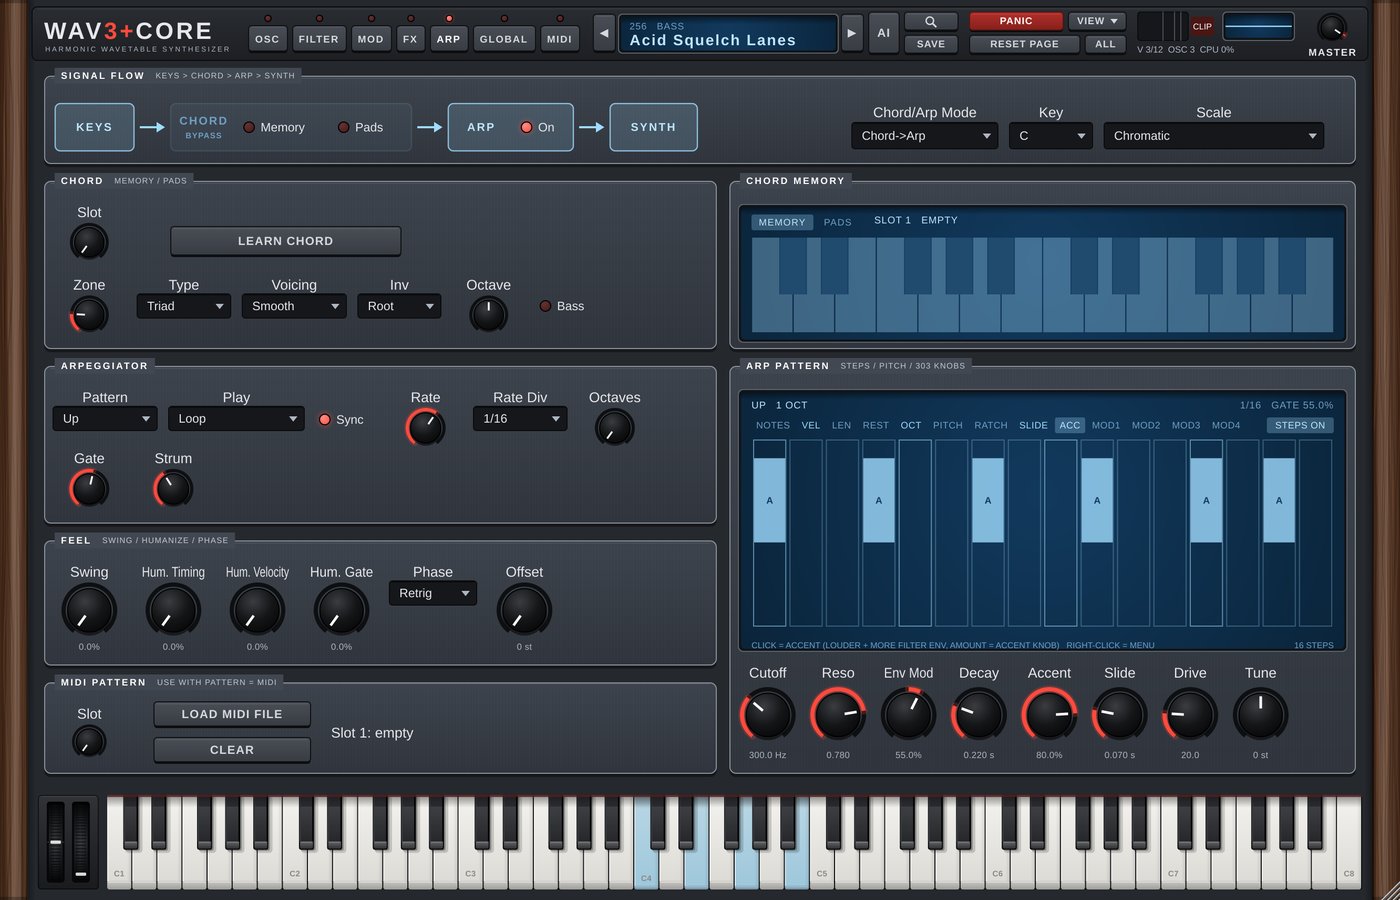Click the Cutoff knob
Image resolution: width=1400 pixels, height=900 pixels.
[x=767, y=715]
